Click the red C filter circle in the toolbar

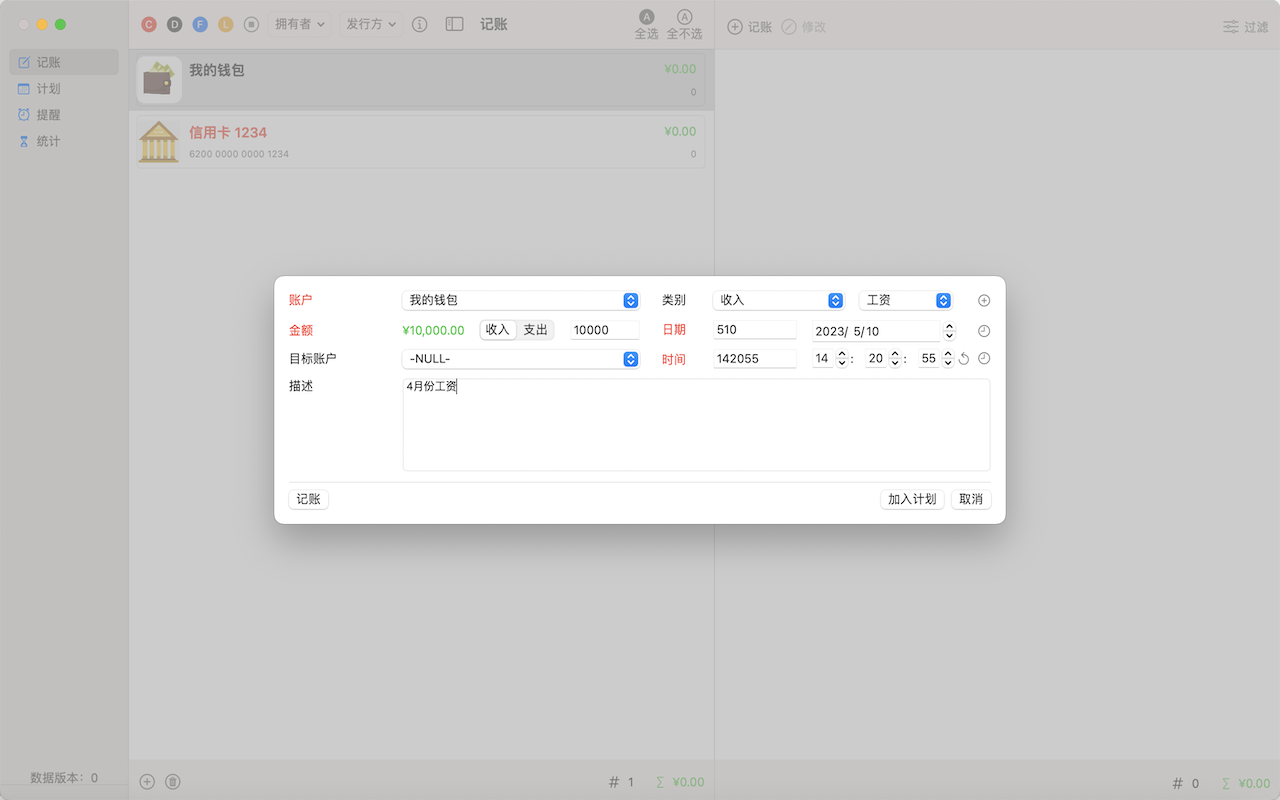(149, 24)
